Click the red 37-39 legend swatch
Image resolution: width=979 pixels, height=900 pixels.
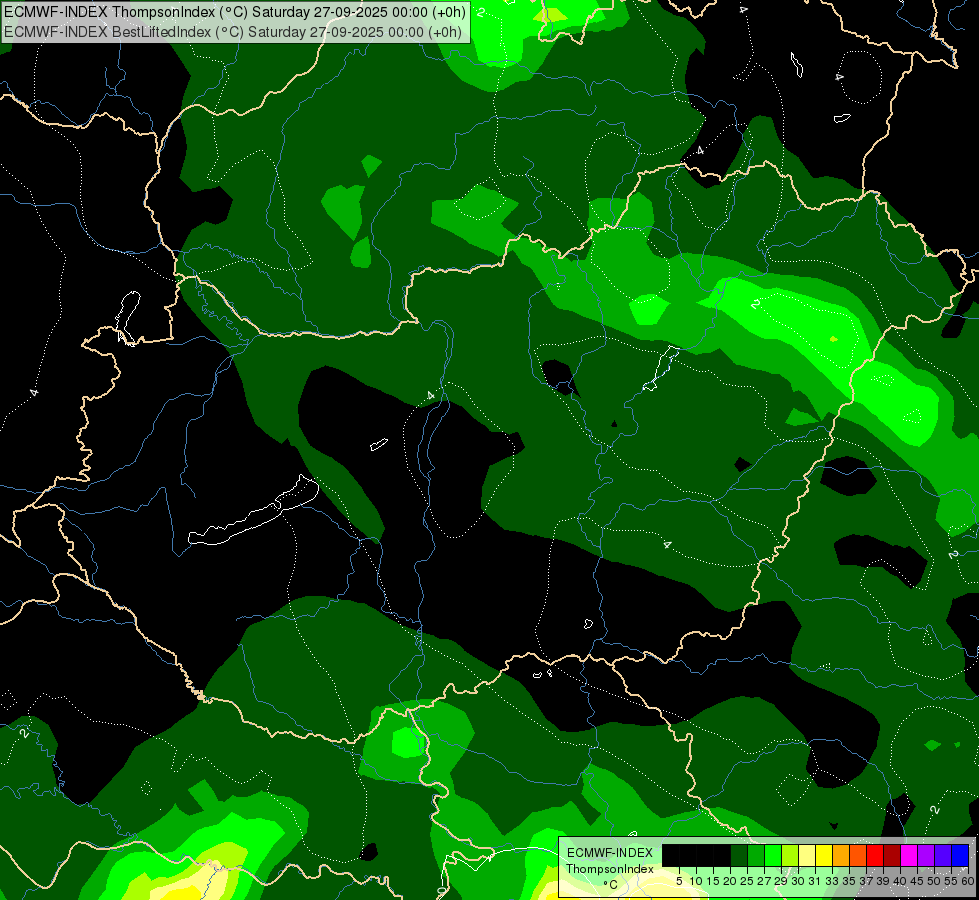click(x=875, y=856)
